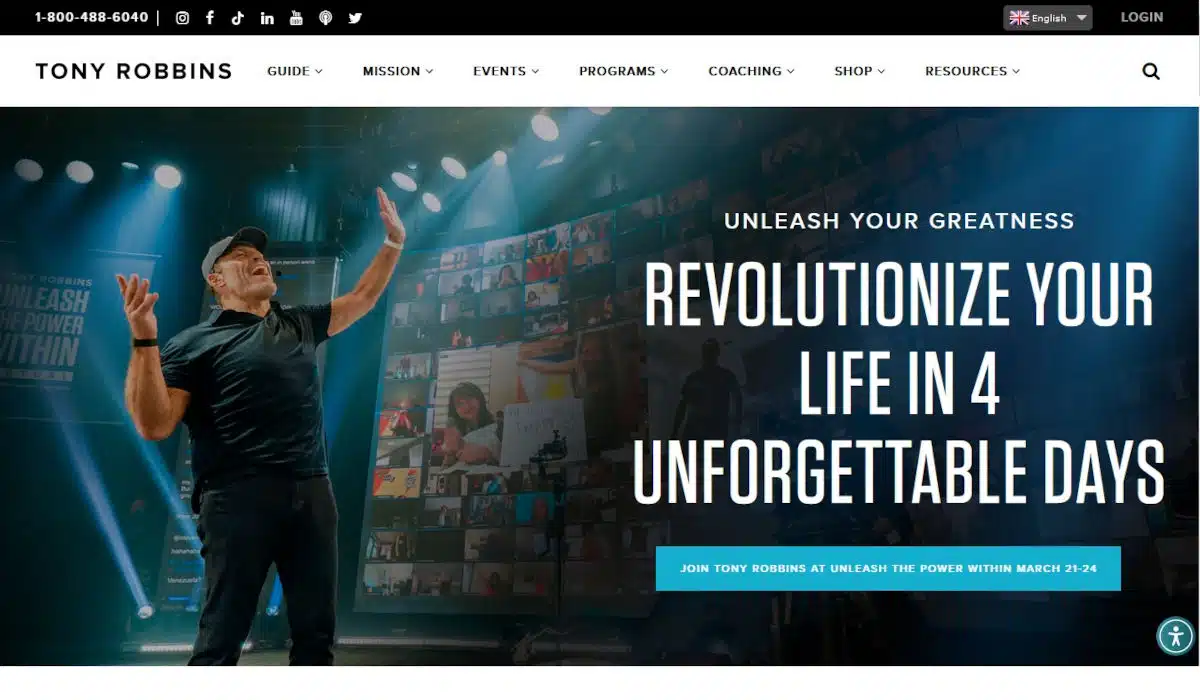Open the Shop menu
The width and height of the screenshot is (1200, 700).
click(860, 71)
